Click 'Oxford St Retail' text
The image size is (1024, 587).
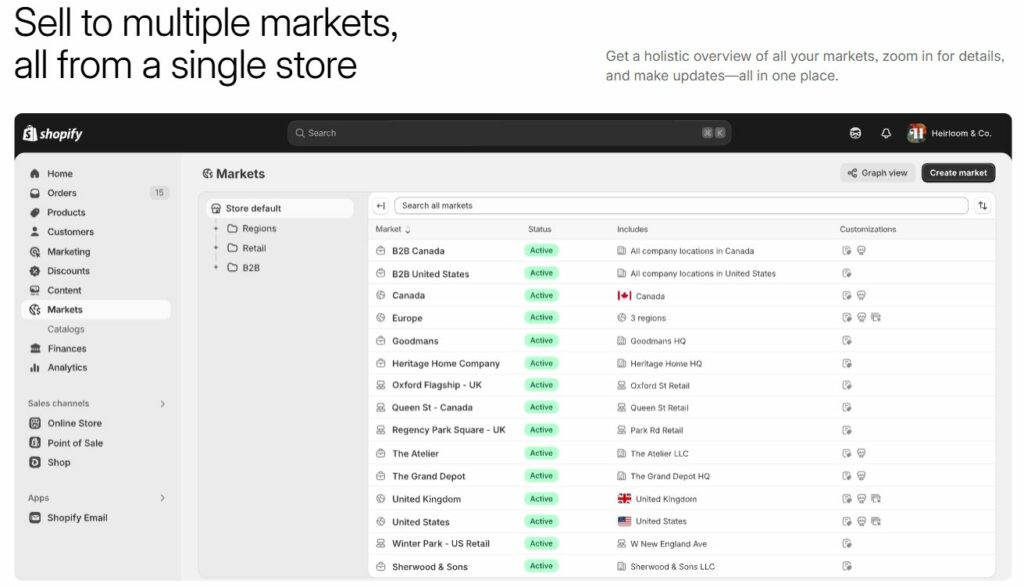tap(660, 386)
